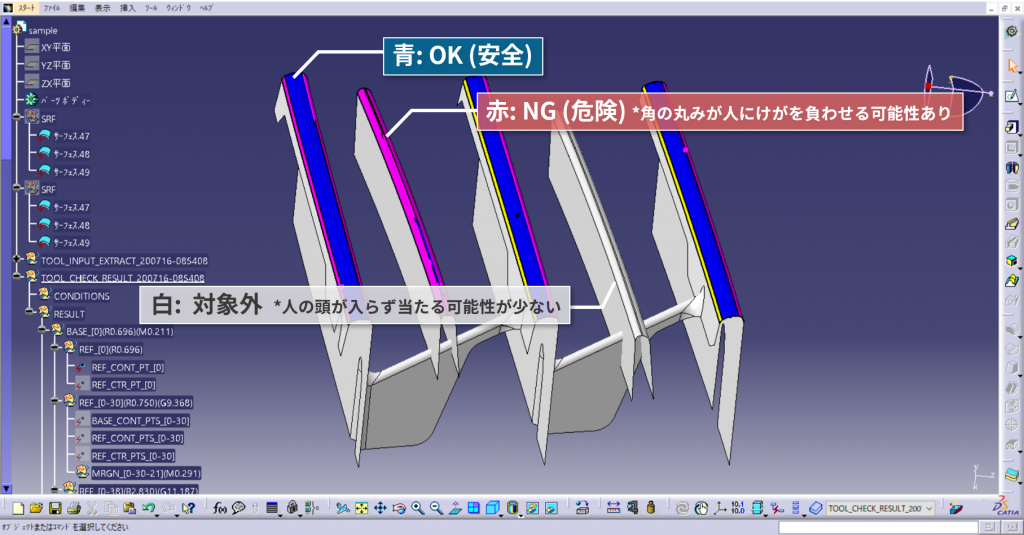Collapse the REF_[0](R0.696) node
The image size is (1024, 535).
coord(56,349)
